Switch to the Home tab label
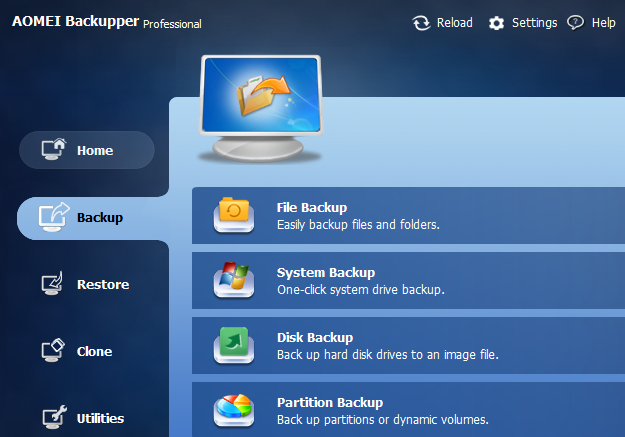The width and height of the screenshot is (625, 437). tap(95, 151)
